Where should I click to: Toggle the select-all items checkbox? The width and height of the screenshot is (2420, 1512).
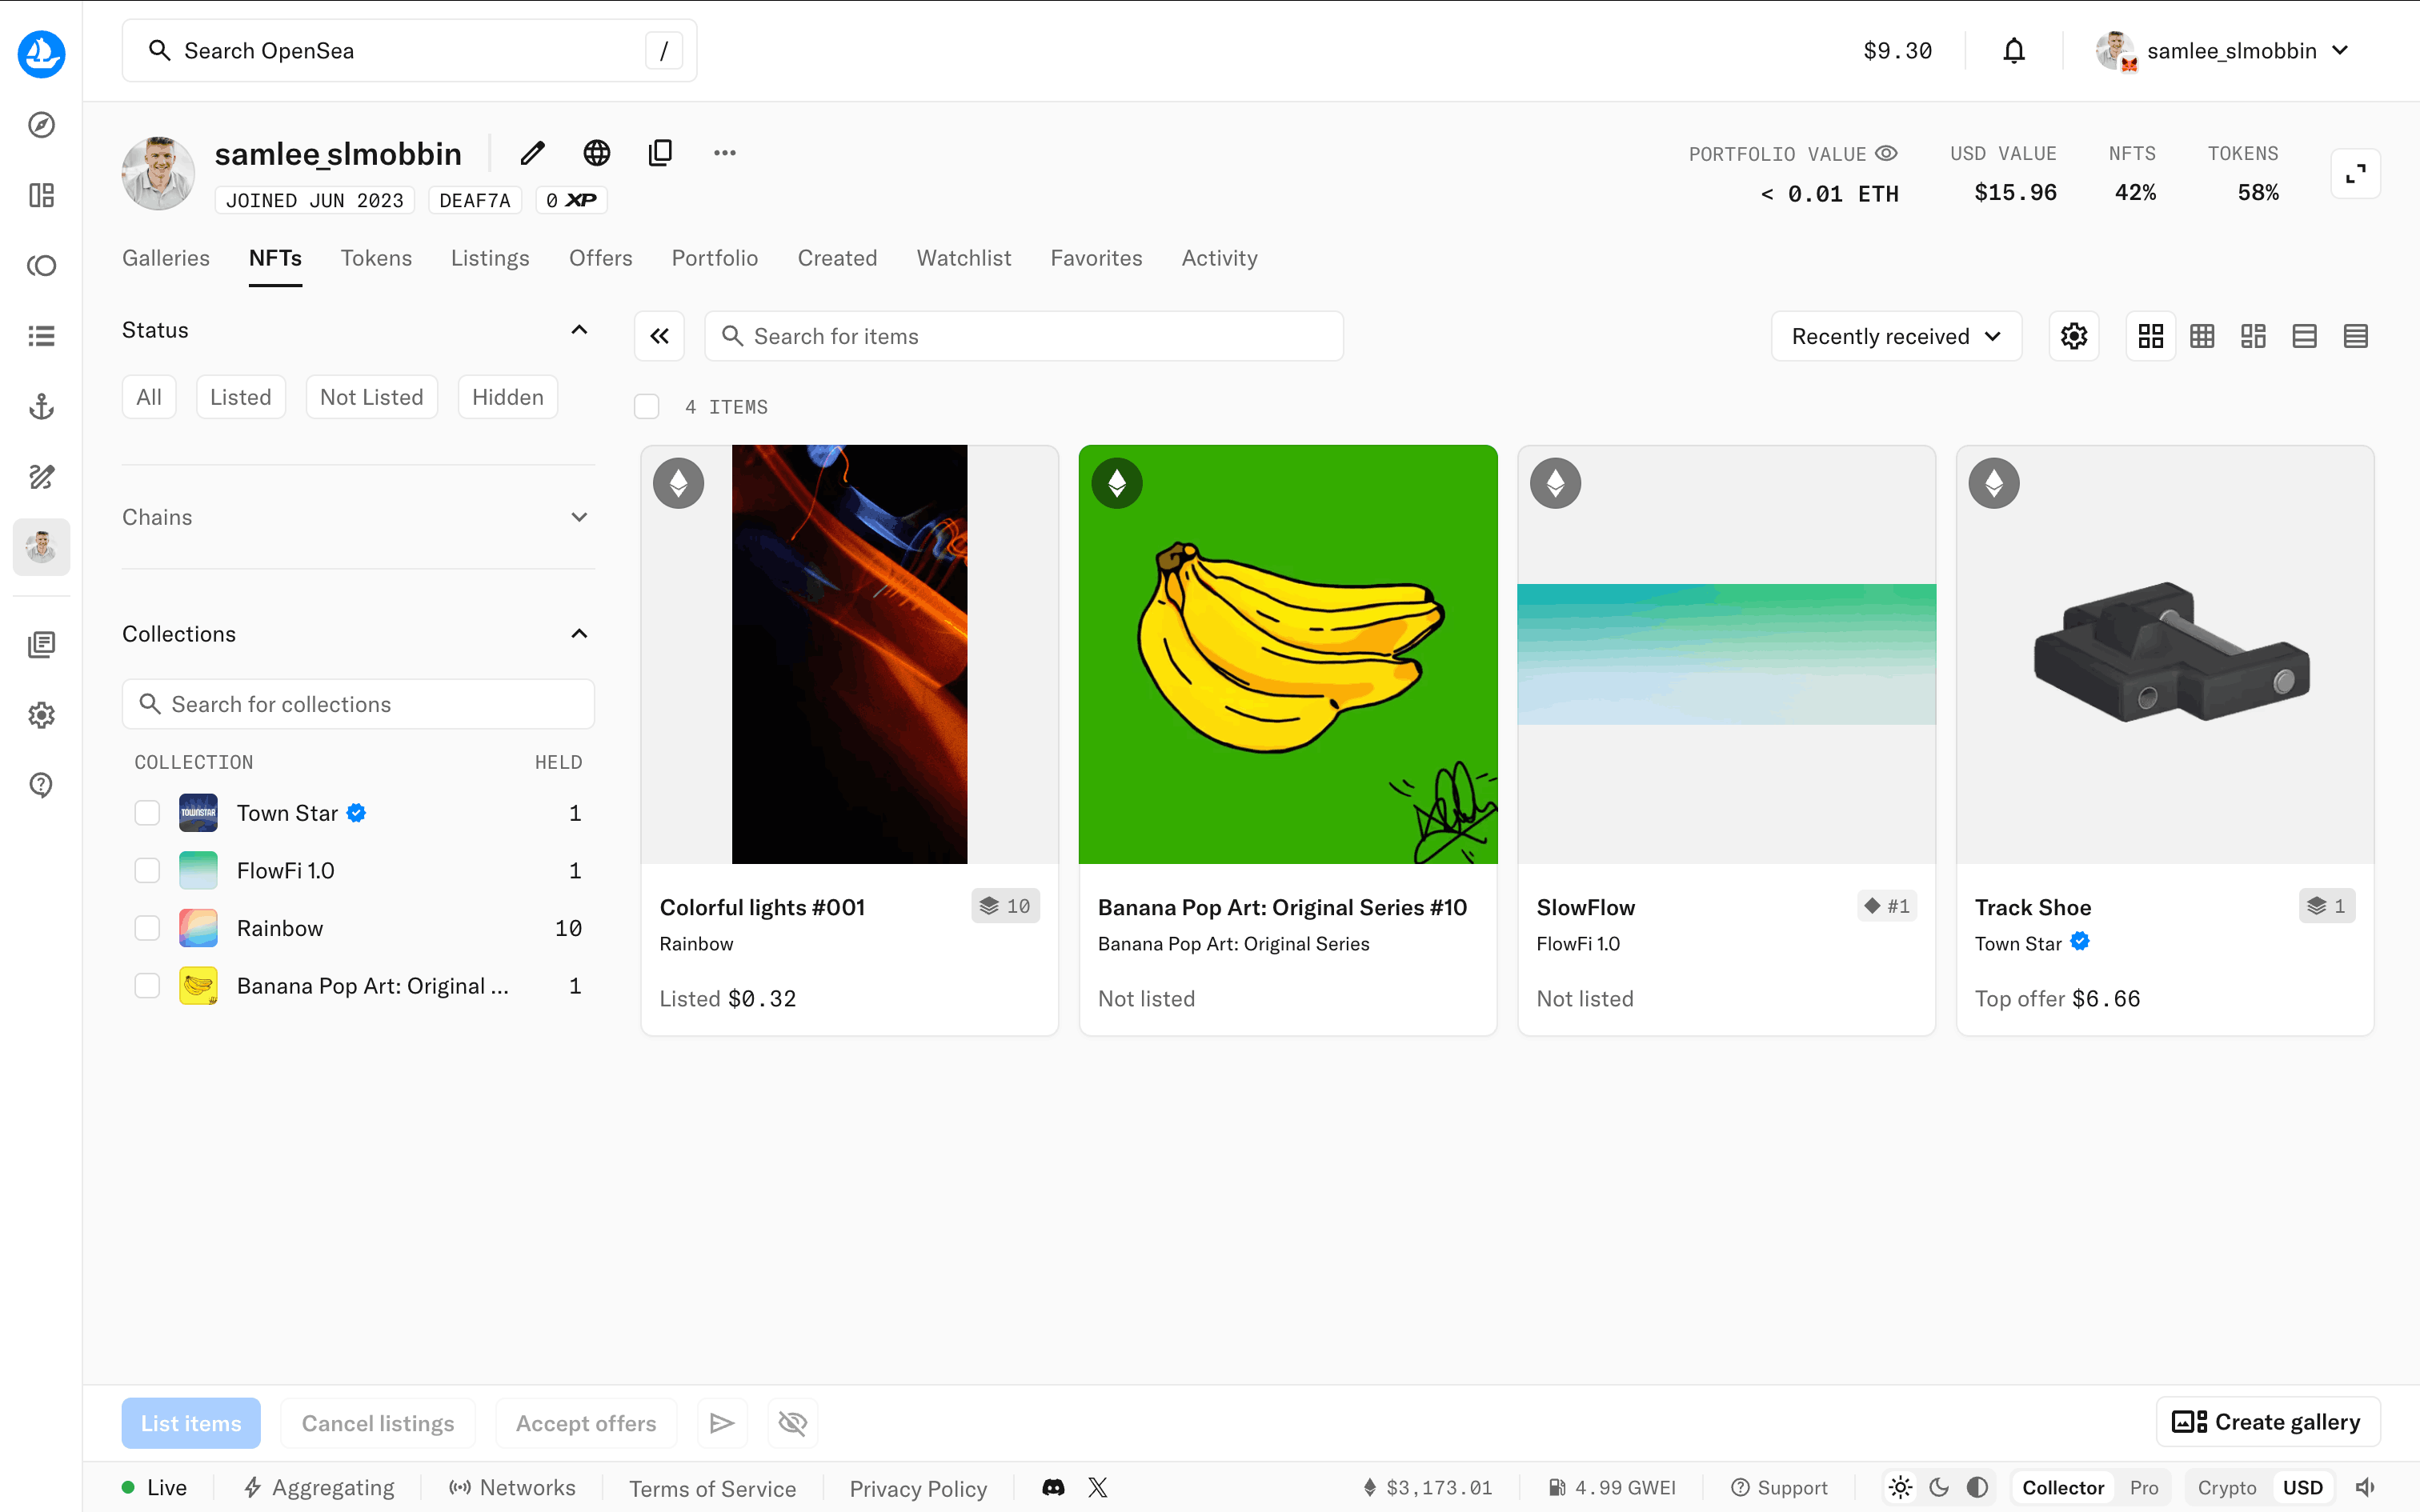(x=647, y=407)
